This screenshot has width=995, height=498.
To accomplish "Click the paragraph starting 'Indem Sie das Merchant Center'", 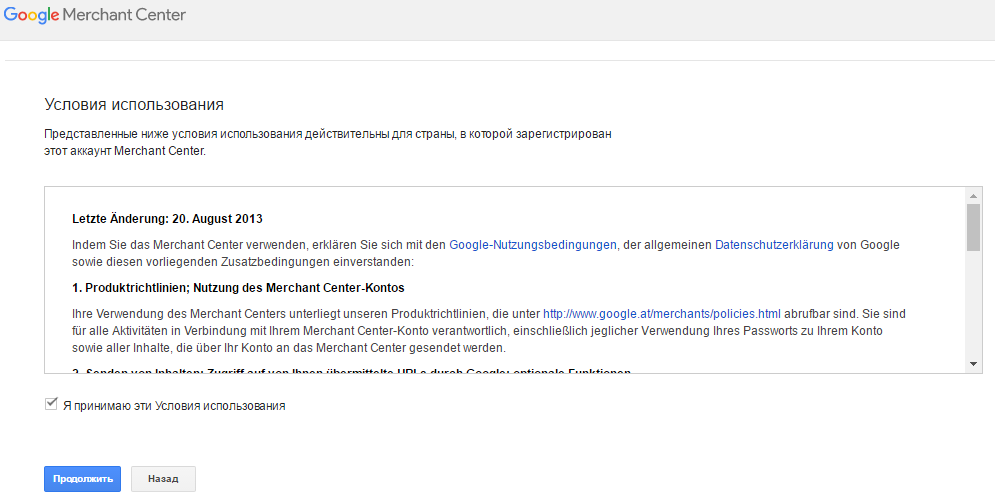I will [x=486, y=253].
